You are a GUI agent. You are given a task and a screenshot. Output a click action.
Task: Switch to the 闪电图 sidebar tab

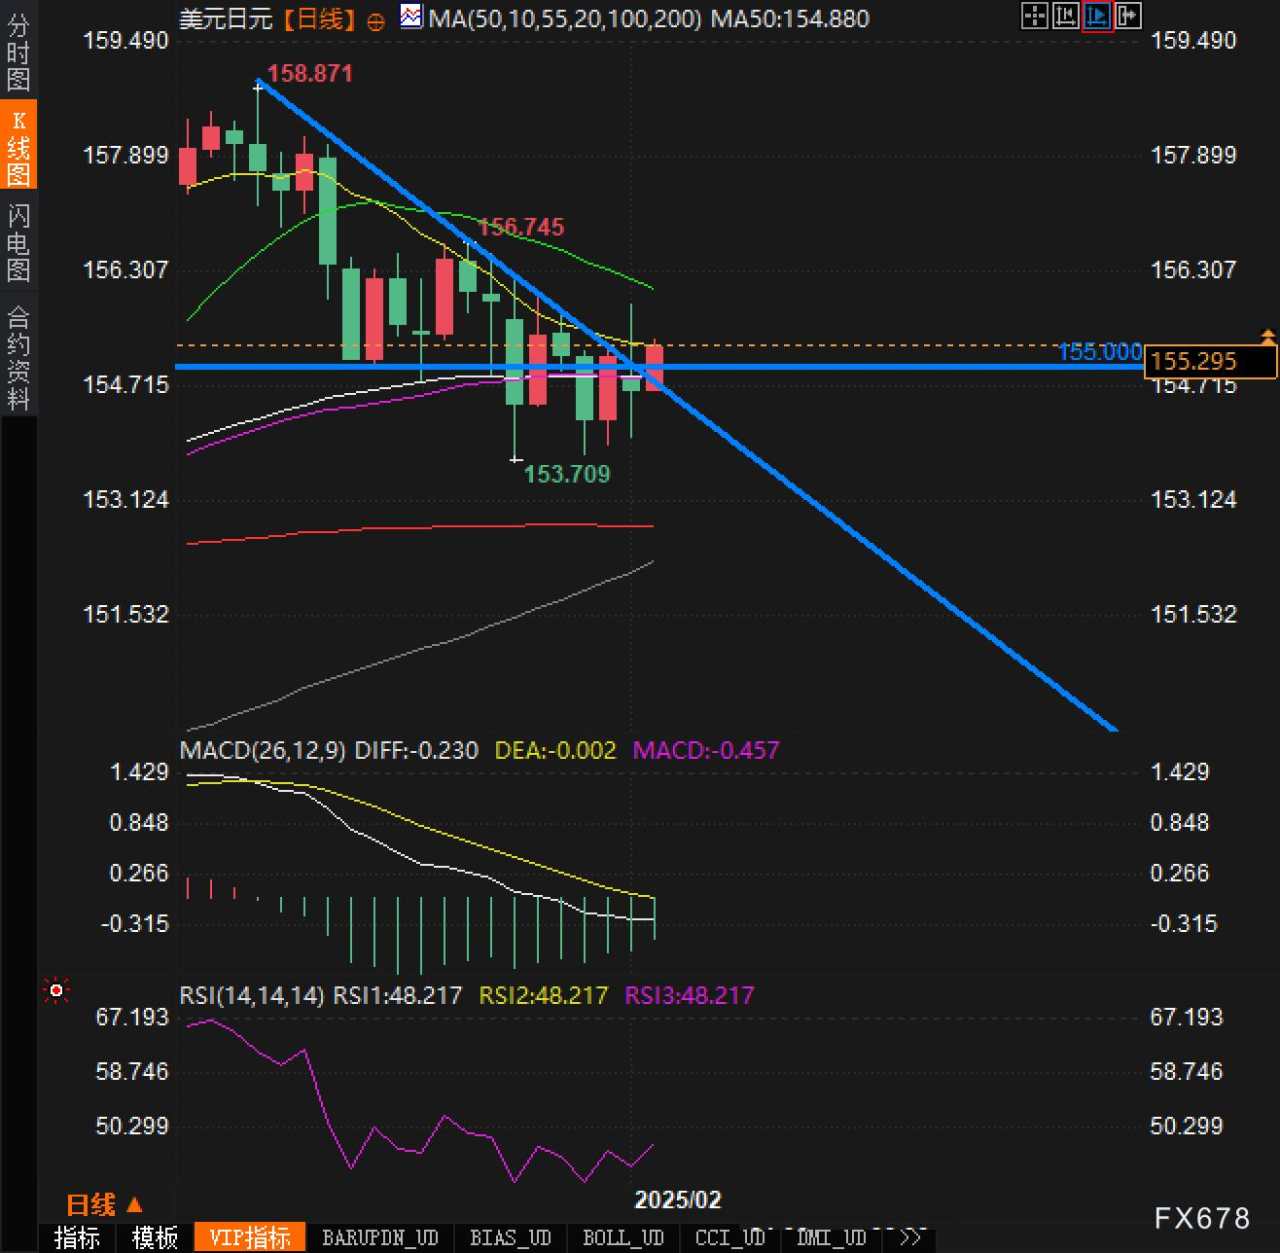[18, 243]
